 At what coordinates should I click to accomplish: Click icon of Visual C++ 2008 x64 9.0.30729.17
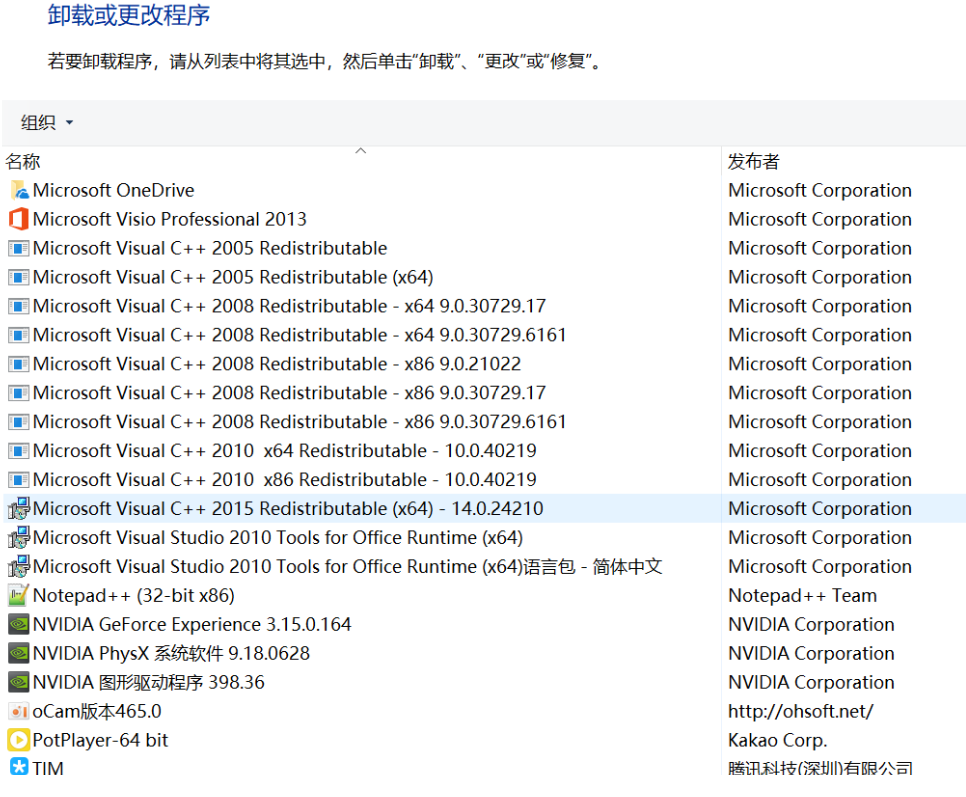pyautogui.click(x=18, y=306)
